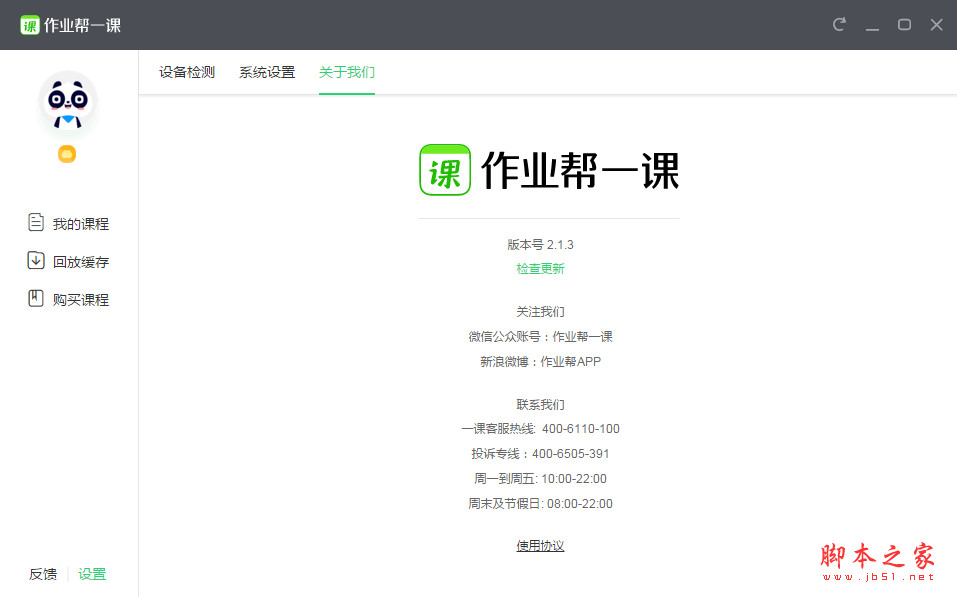Select the 我的课程 list icon

click(35, 223)
